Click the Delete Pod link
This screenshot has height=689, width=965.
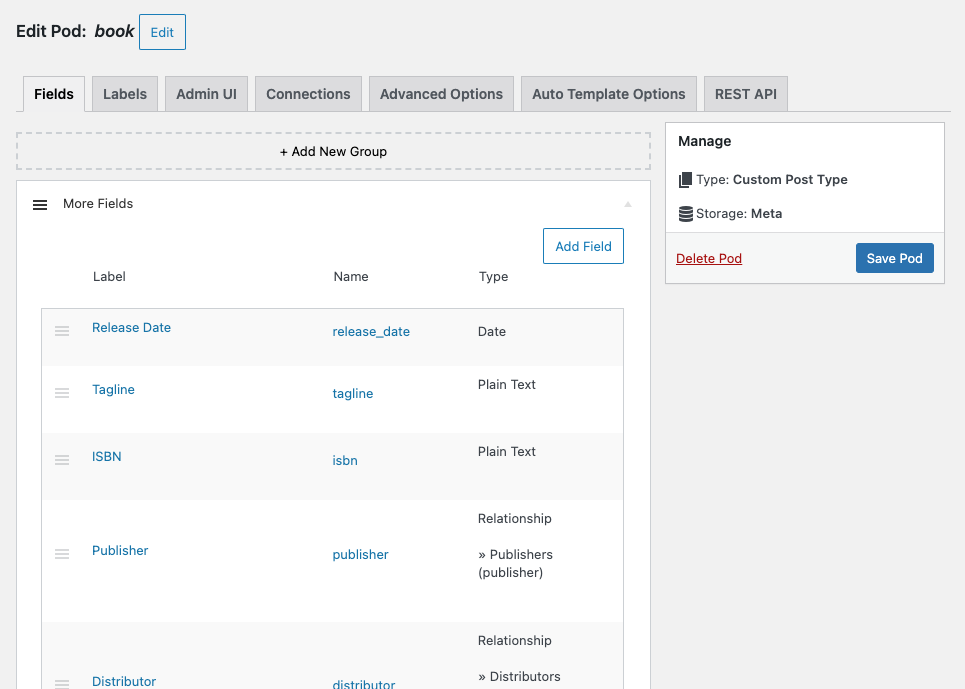[x=709, y=258]
